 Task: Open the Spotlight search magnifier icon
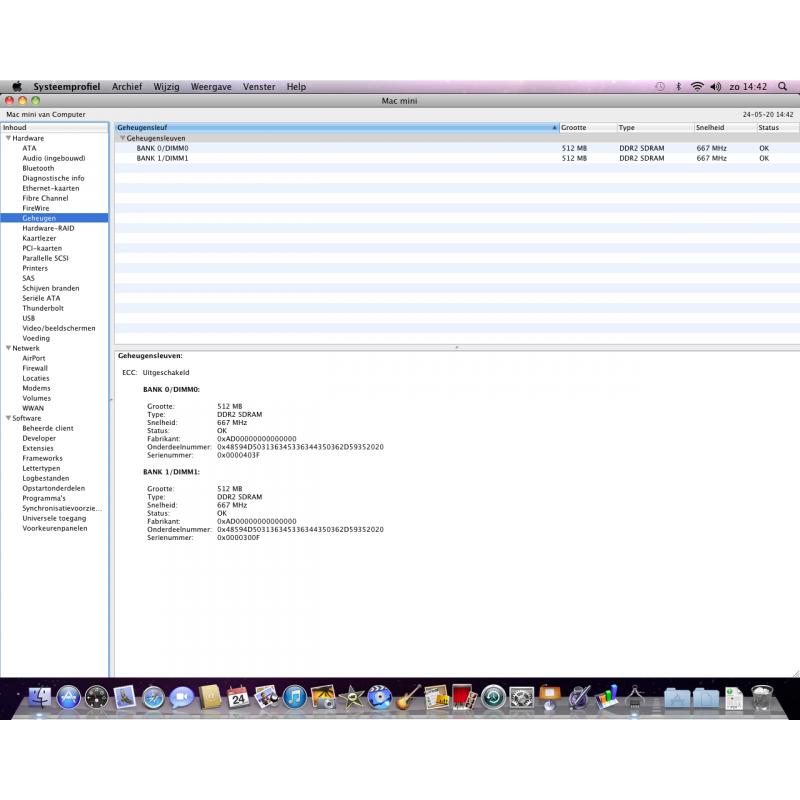click(782, 87)
